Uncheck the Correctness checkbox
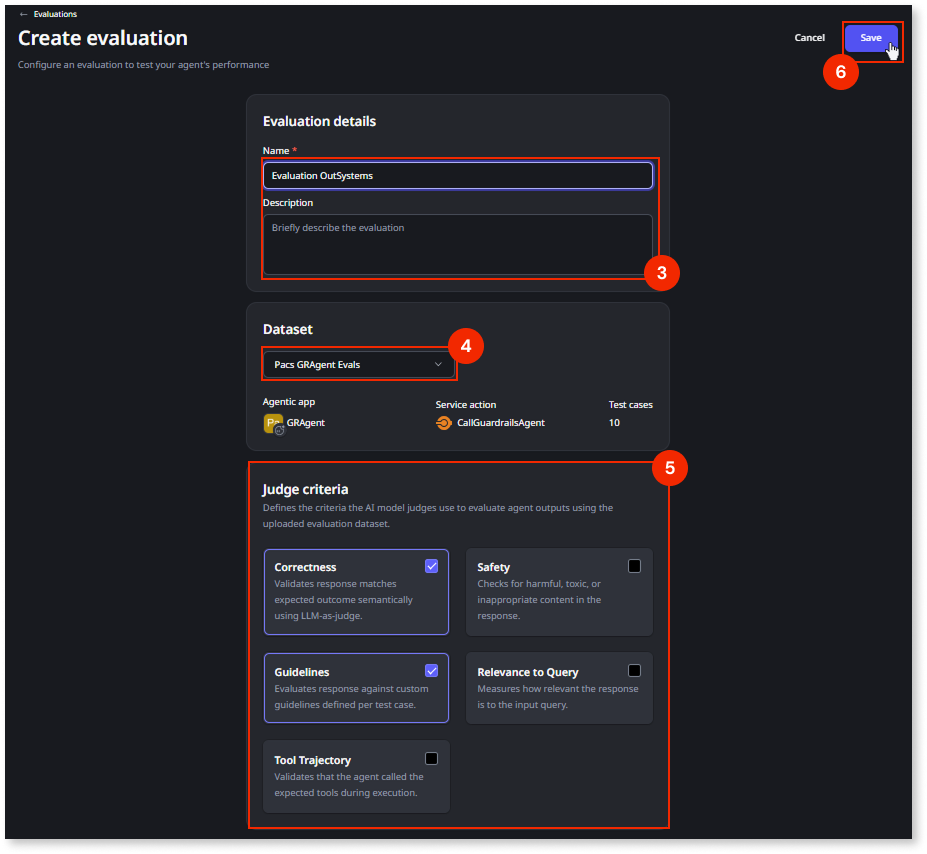The width and height of the screenshot is (927, 854). point(432,566)
